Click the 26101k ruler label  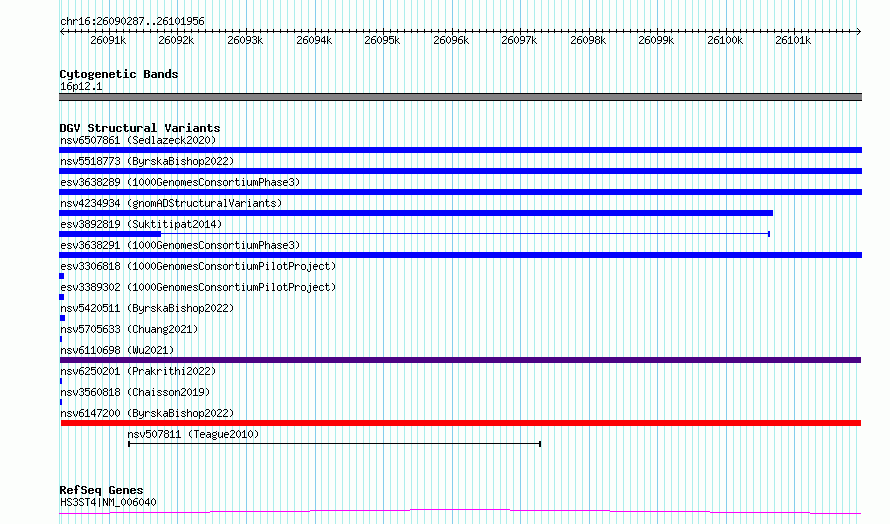click(793, 40)
